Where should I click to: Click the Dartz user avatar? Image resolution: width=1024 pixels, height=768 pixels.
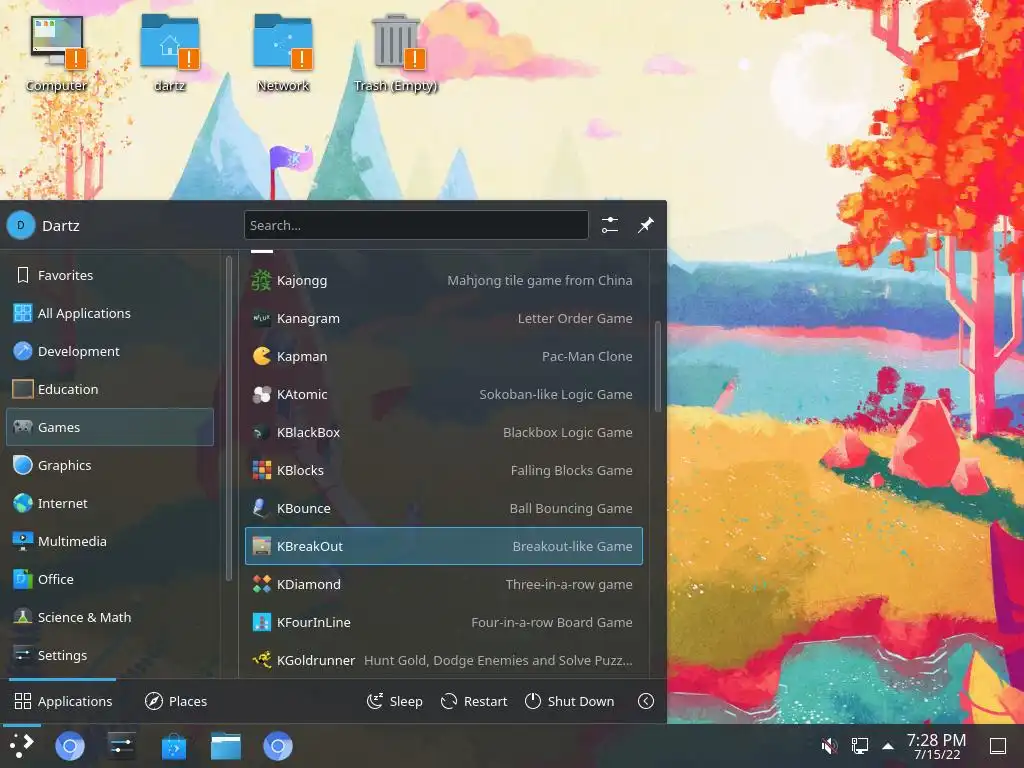point(21,225)
